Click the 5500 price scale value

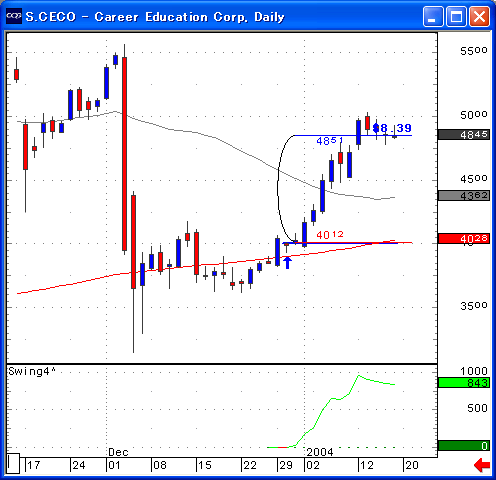tap(474, 51)
